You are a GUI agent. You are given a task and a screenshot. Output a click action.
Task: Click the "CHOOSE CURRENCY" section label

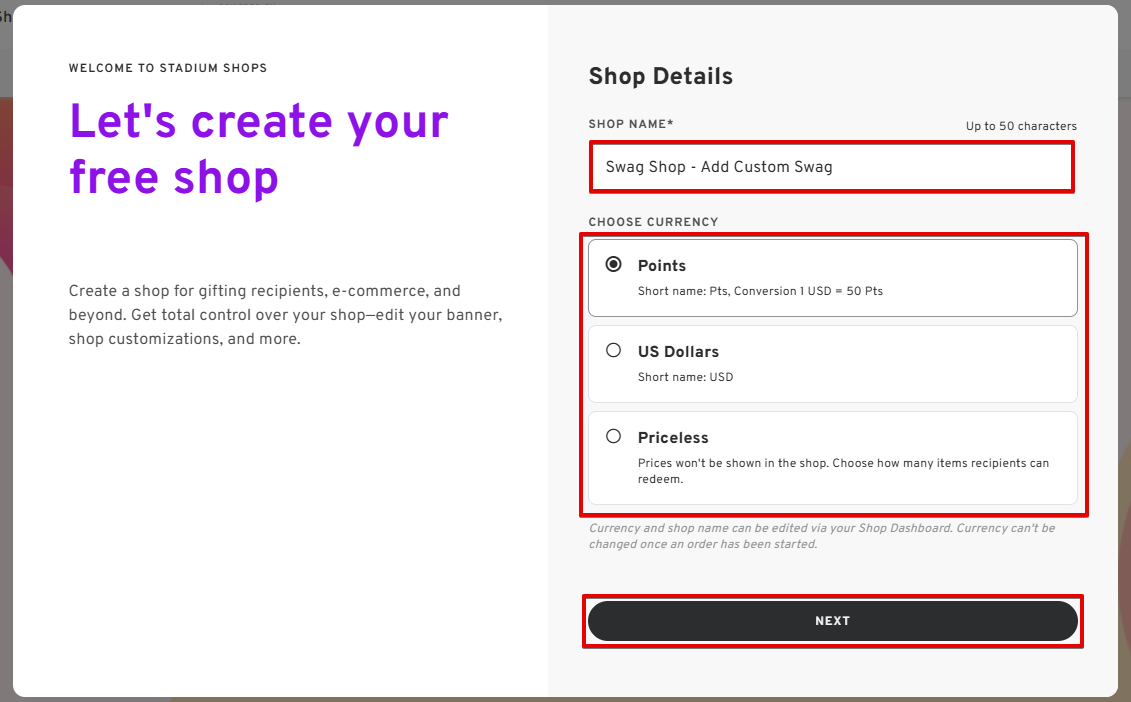click(653, 222)
